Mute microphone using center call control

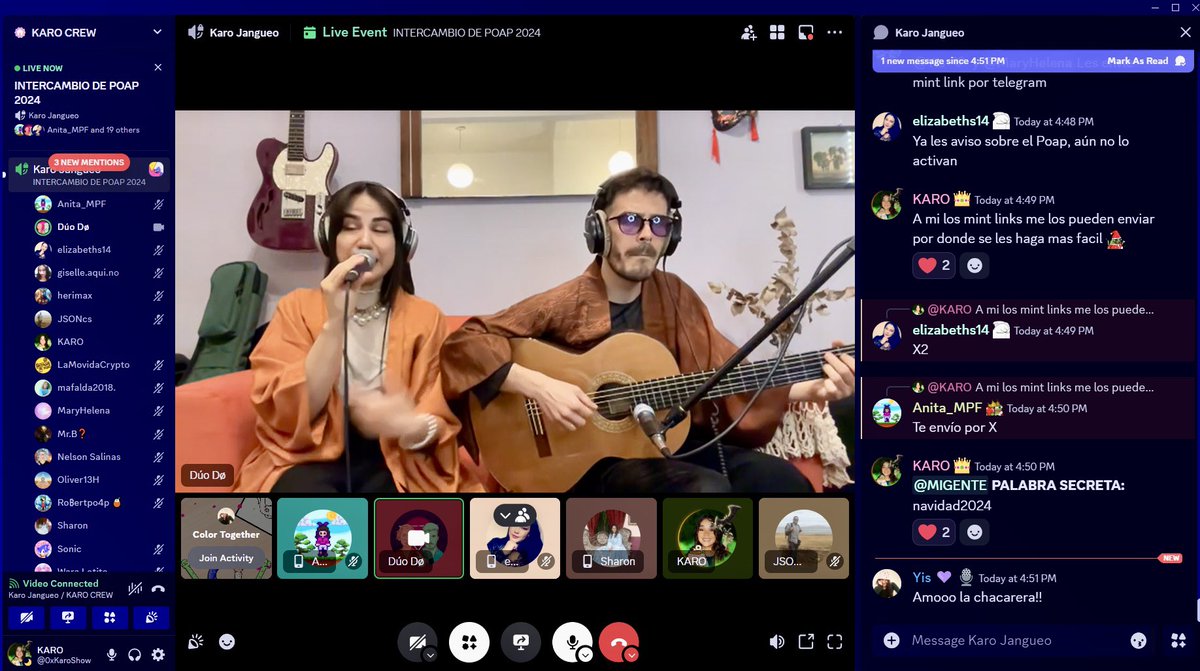click(x=572, y=642)
